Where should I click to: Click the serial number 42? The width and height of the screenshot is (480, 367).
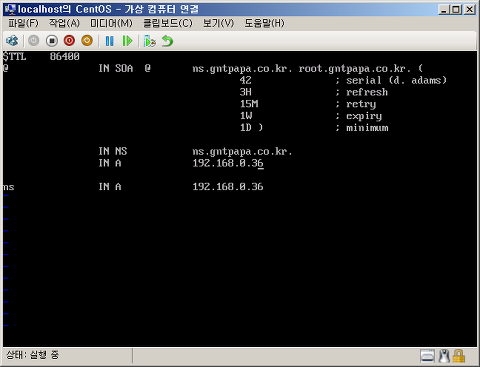pyautogui.click(x=246, y=80)
